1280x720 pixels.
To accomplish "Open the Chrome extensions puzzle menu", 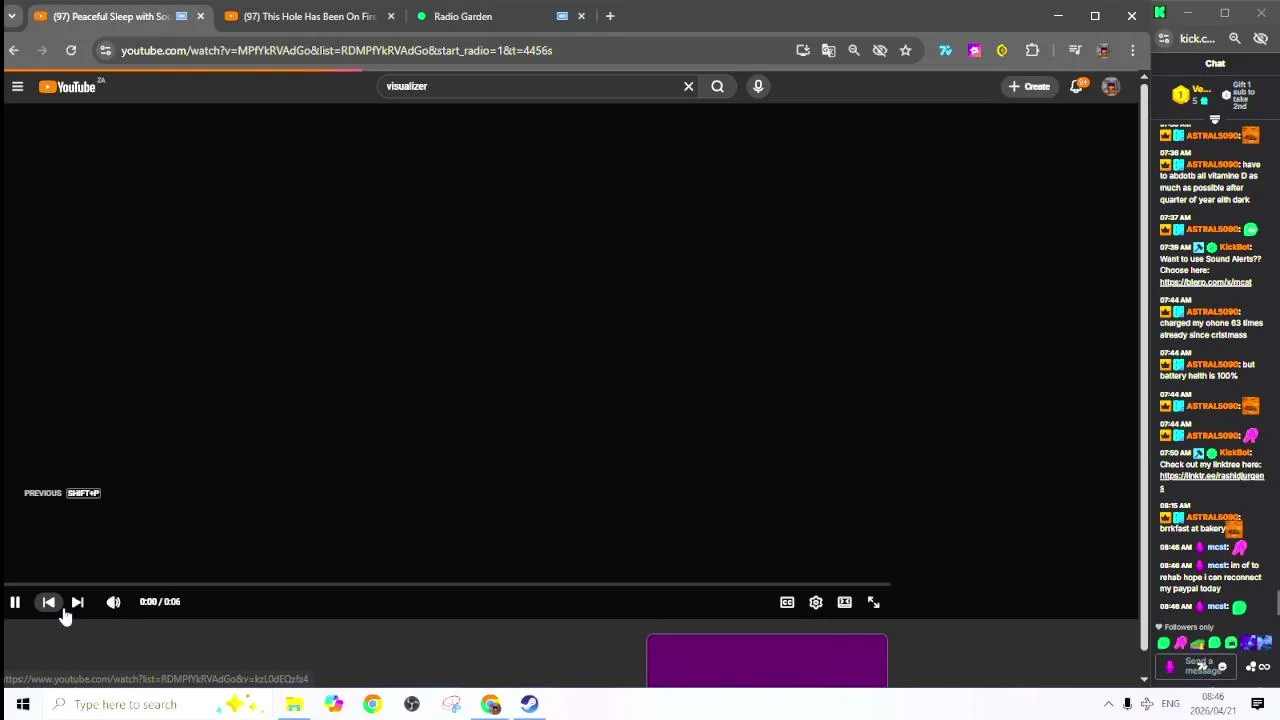I will (1032, 50).
